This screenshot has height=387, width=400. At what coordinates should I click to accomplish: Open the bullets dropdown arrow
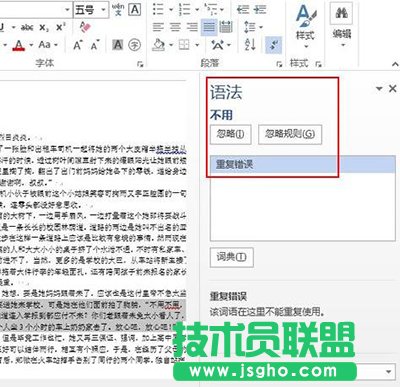point(171,10)
